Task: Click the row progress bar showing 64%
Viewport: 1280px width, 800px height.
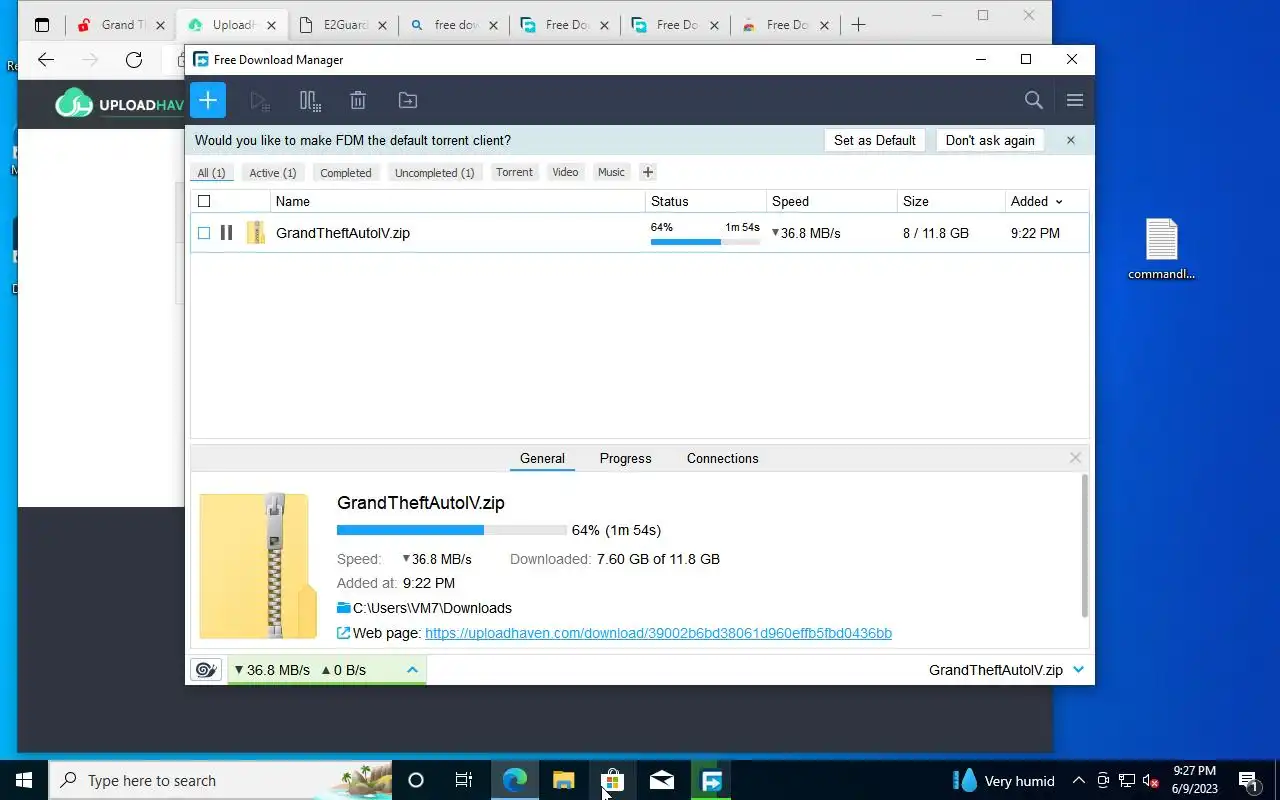Action: click(705, 241)
